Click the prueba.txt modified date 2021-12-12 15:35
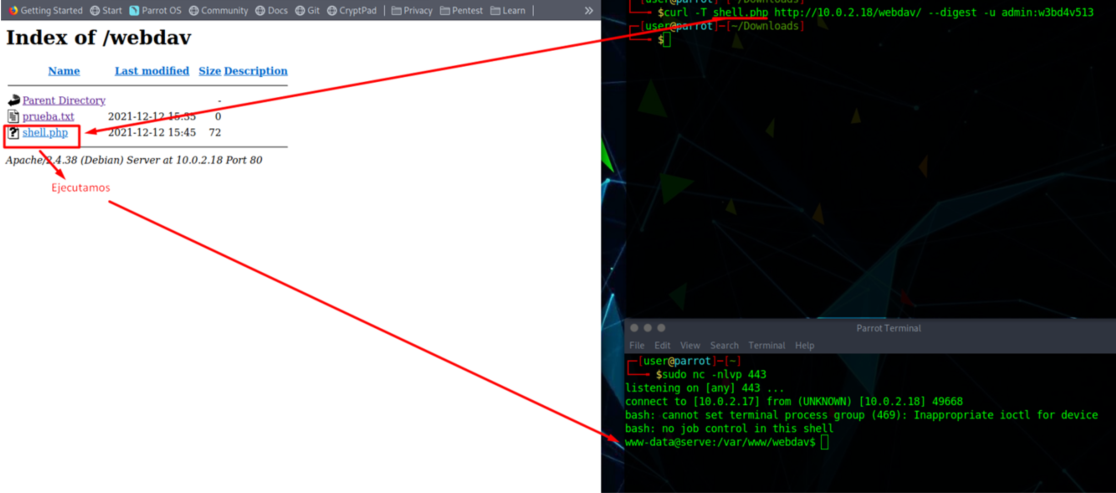The height and width of the screenshot is (493, 1116). 152,116
